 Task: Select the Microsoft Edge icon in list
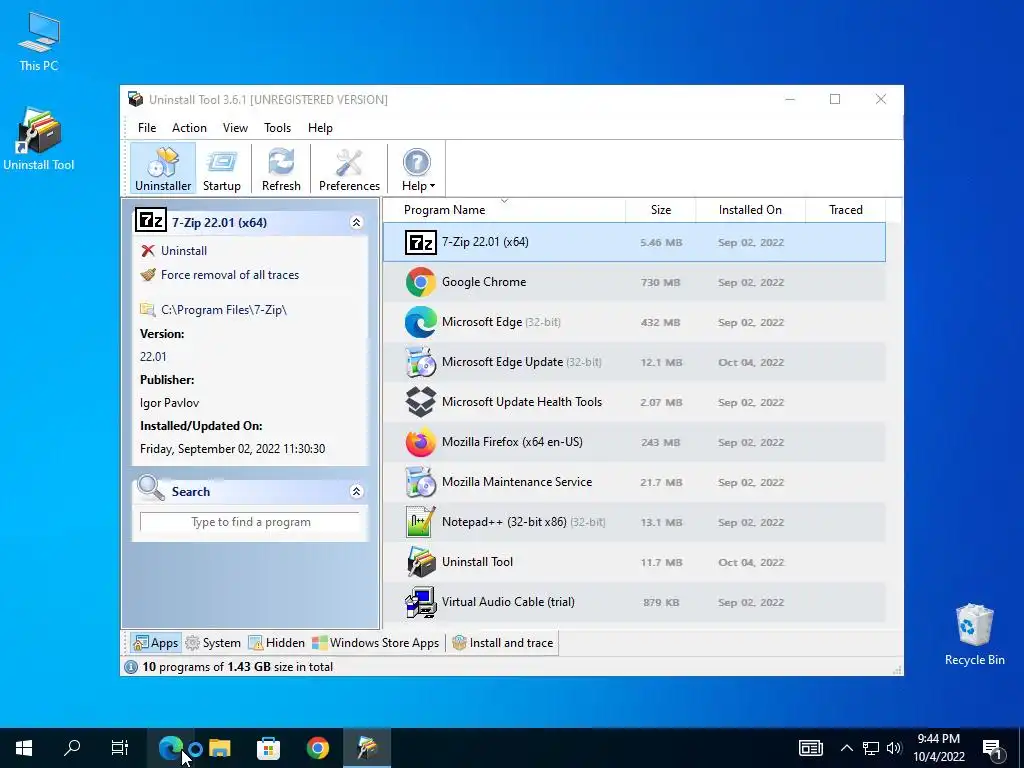[421, 322]
